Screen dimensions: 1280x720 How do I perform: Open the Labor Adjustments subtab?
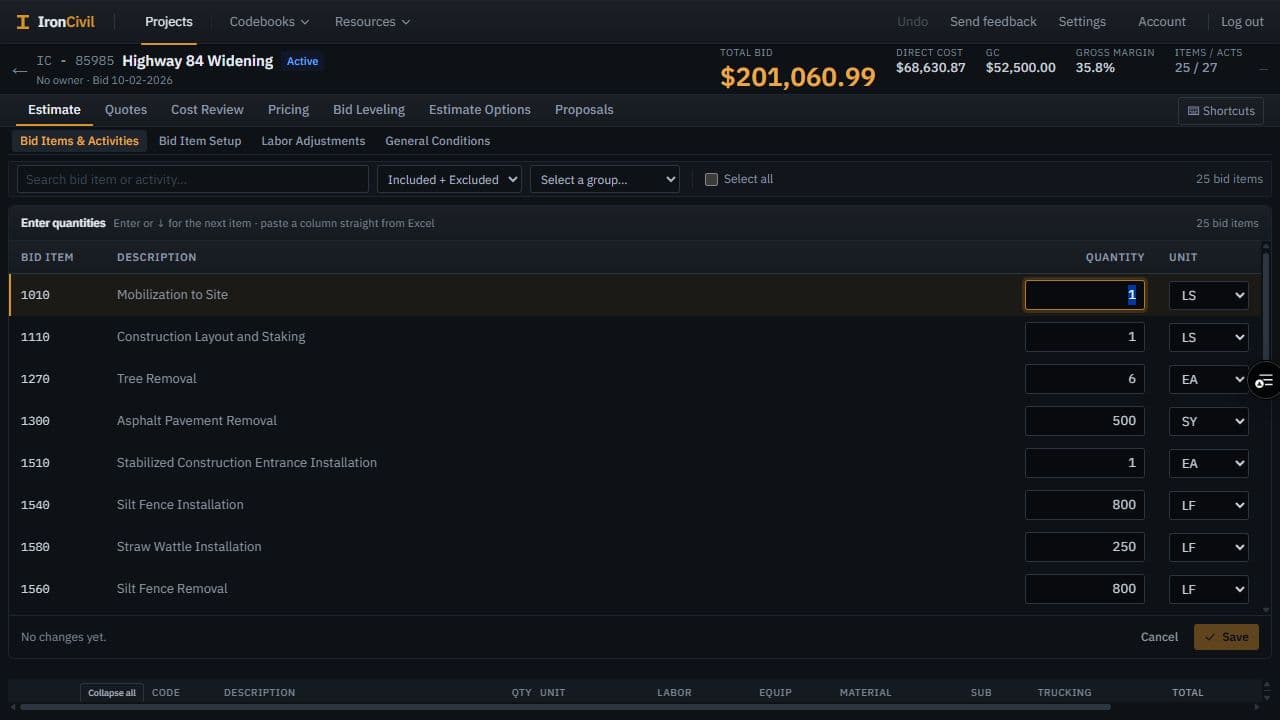pyautogui.click(x=313, y=141)
